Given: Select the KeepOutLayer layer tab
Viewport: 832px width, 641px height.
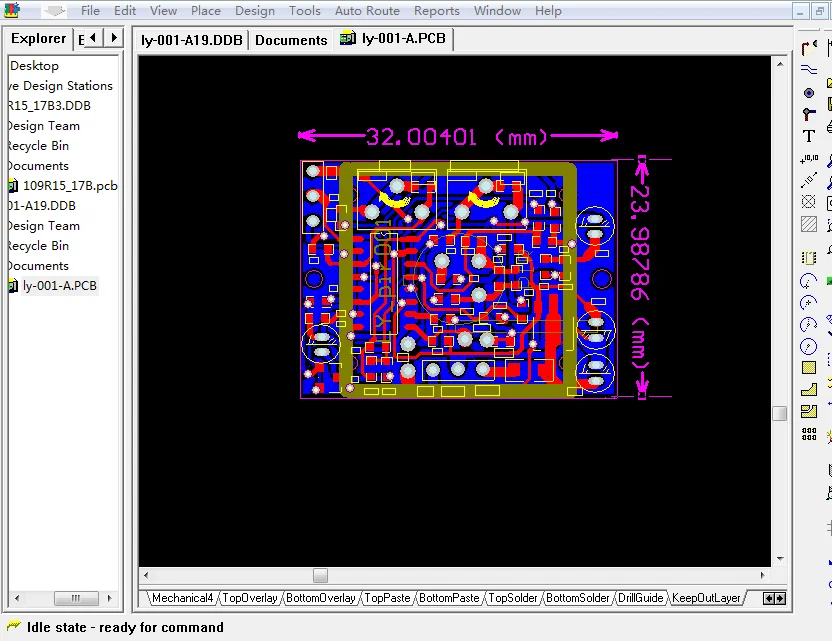Looking at the screenshot, I should pos(706,598).
